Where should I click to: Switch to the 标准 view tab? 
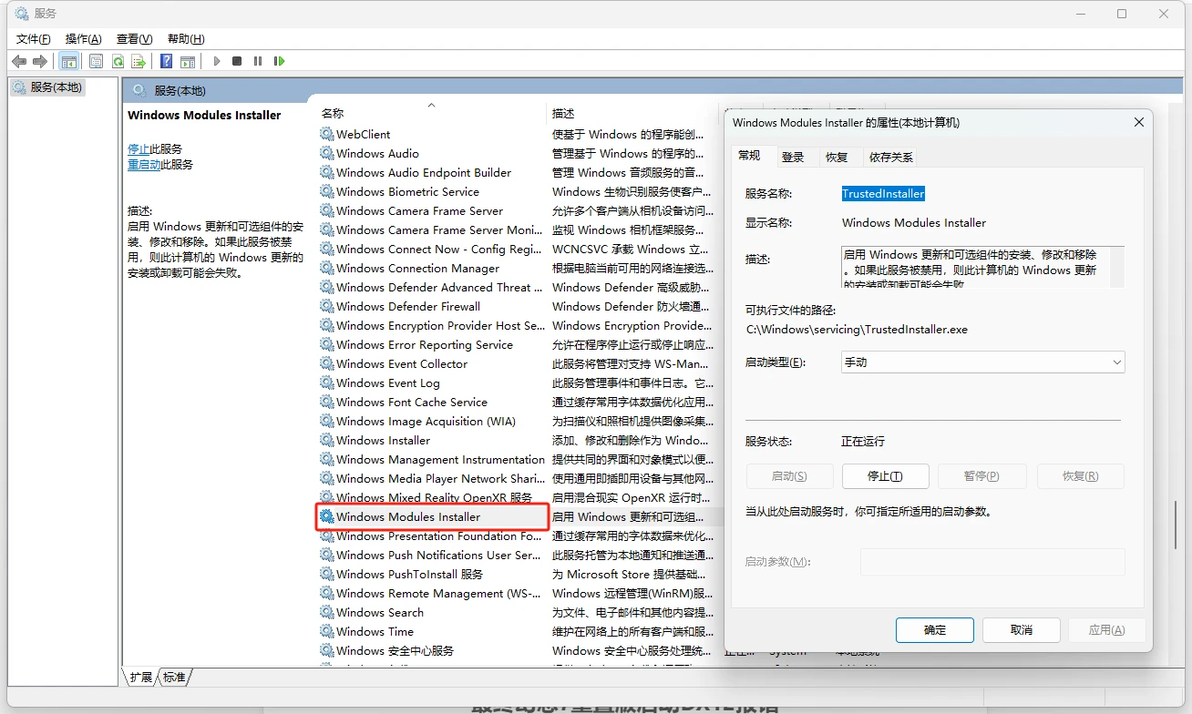174,677
